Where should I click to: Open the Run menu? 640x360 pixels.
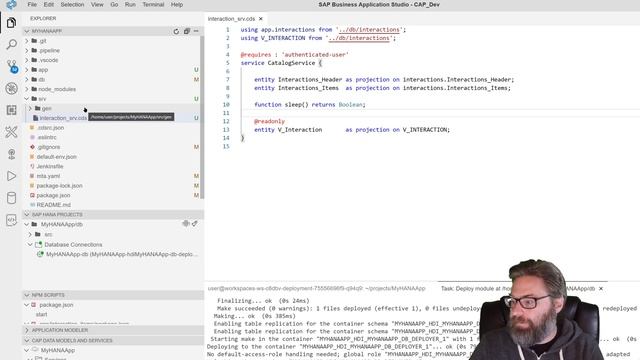click(x=130, y=4)
